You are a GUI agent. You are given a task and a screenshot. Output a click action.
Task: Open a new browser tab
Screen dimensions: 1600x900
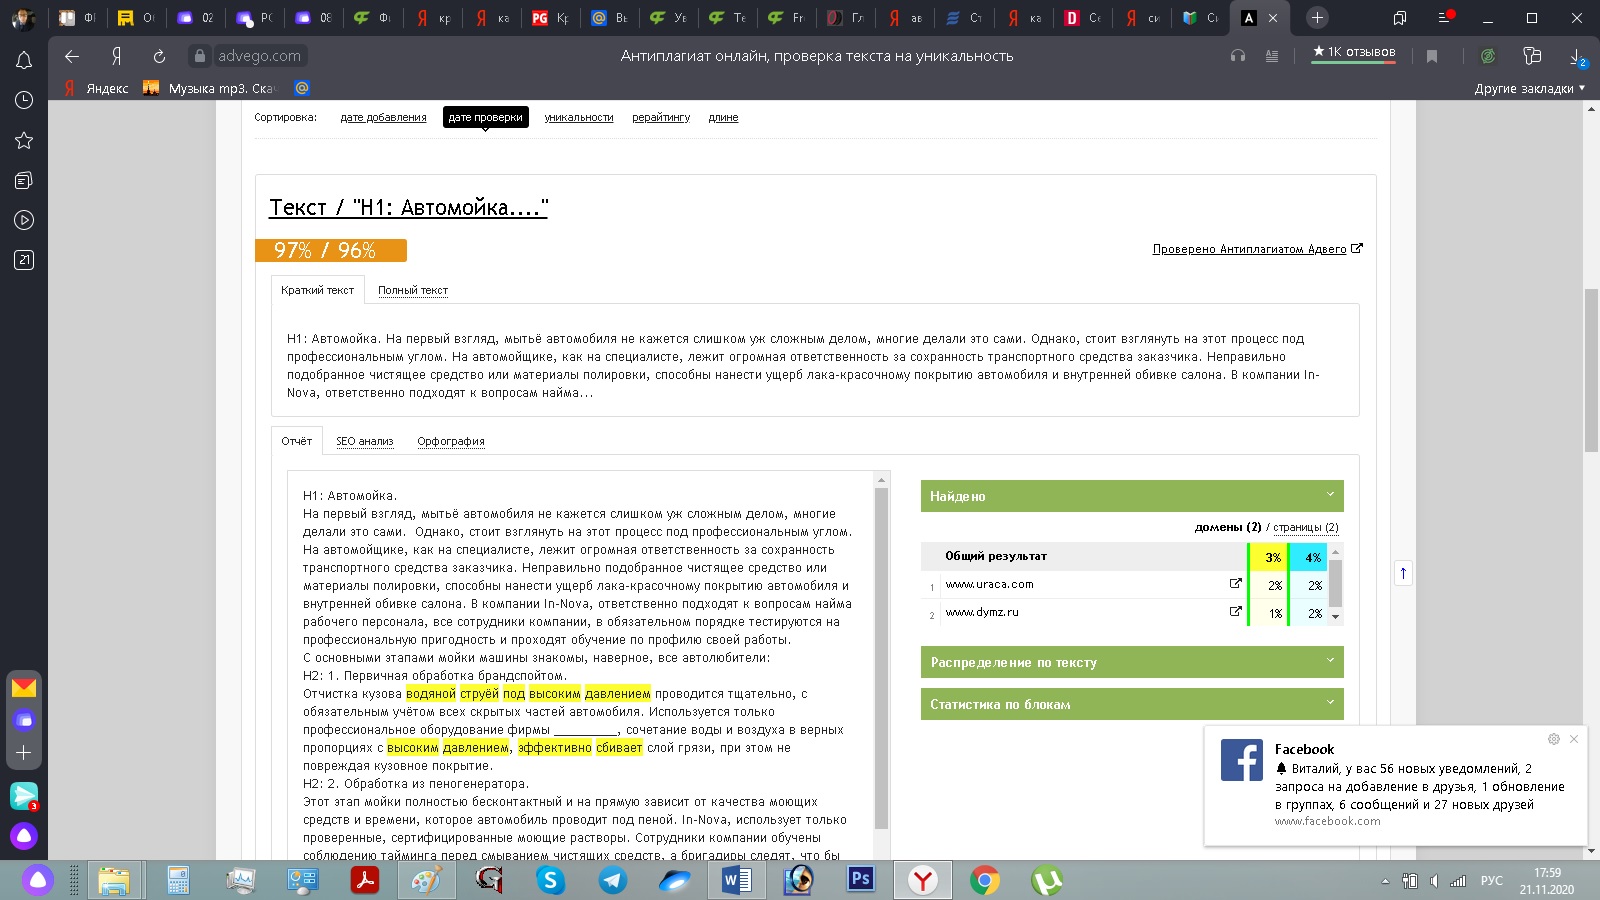coord(1317,18)
